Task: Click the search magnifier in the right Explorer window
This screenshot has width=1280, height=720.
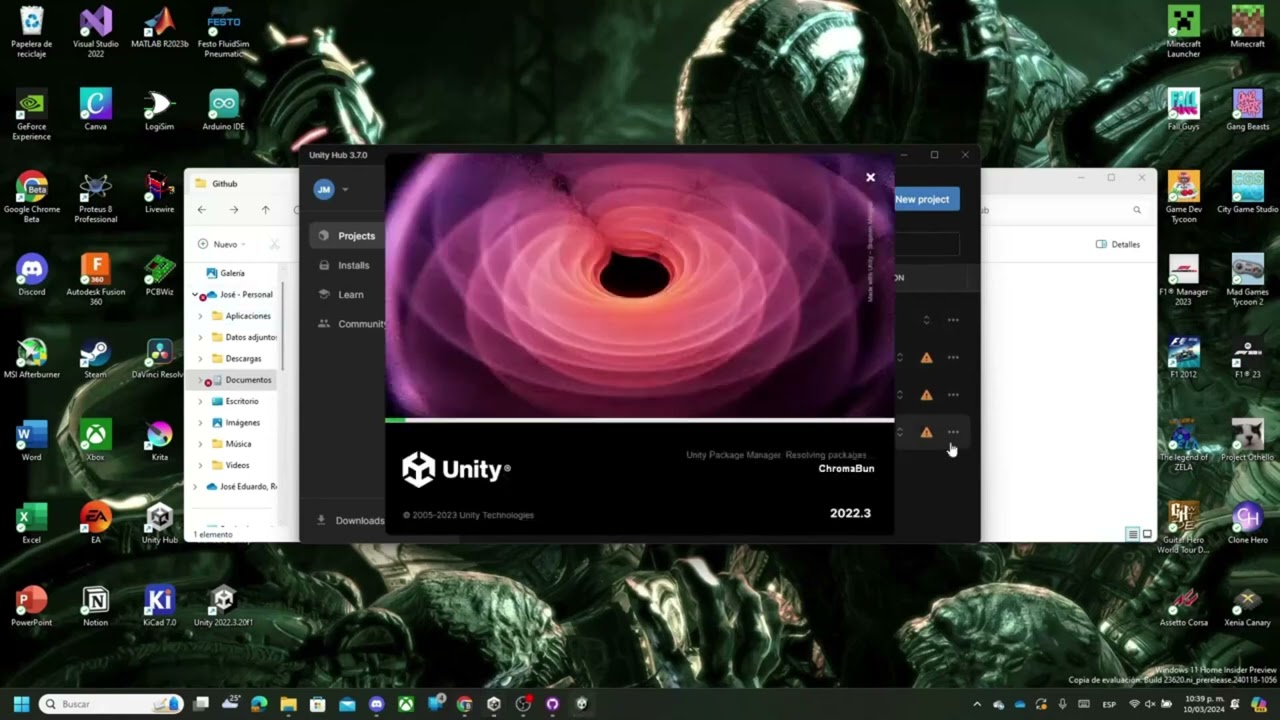Action: coord(1137,210)
